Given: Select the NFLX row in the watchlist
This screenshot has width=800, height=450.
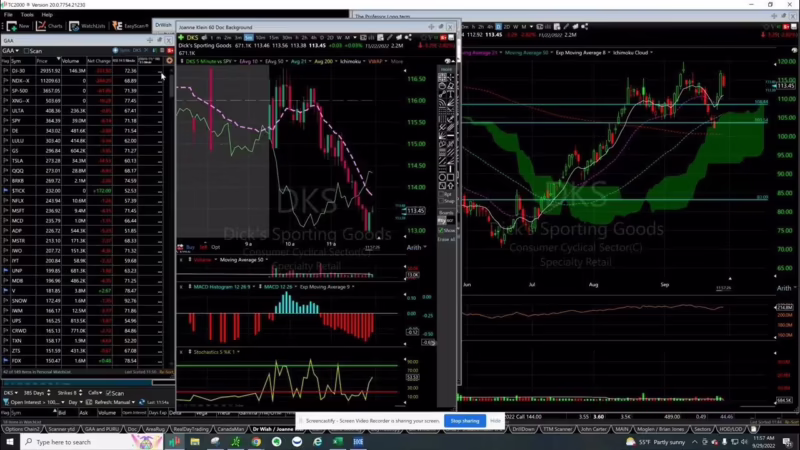Looking at the screenshot, I should point(82,201).
